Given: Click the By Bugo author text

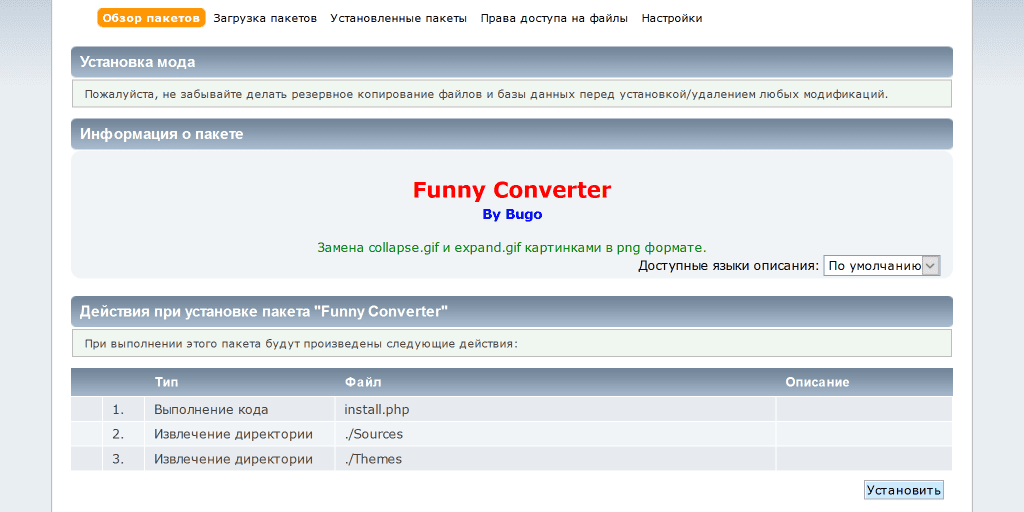Looking at the screenshot, I should (x=512, y=214).
